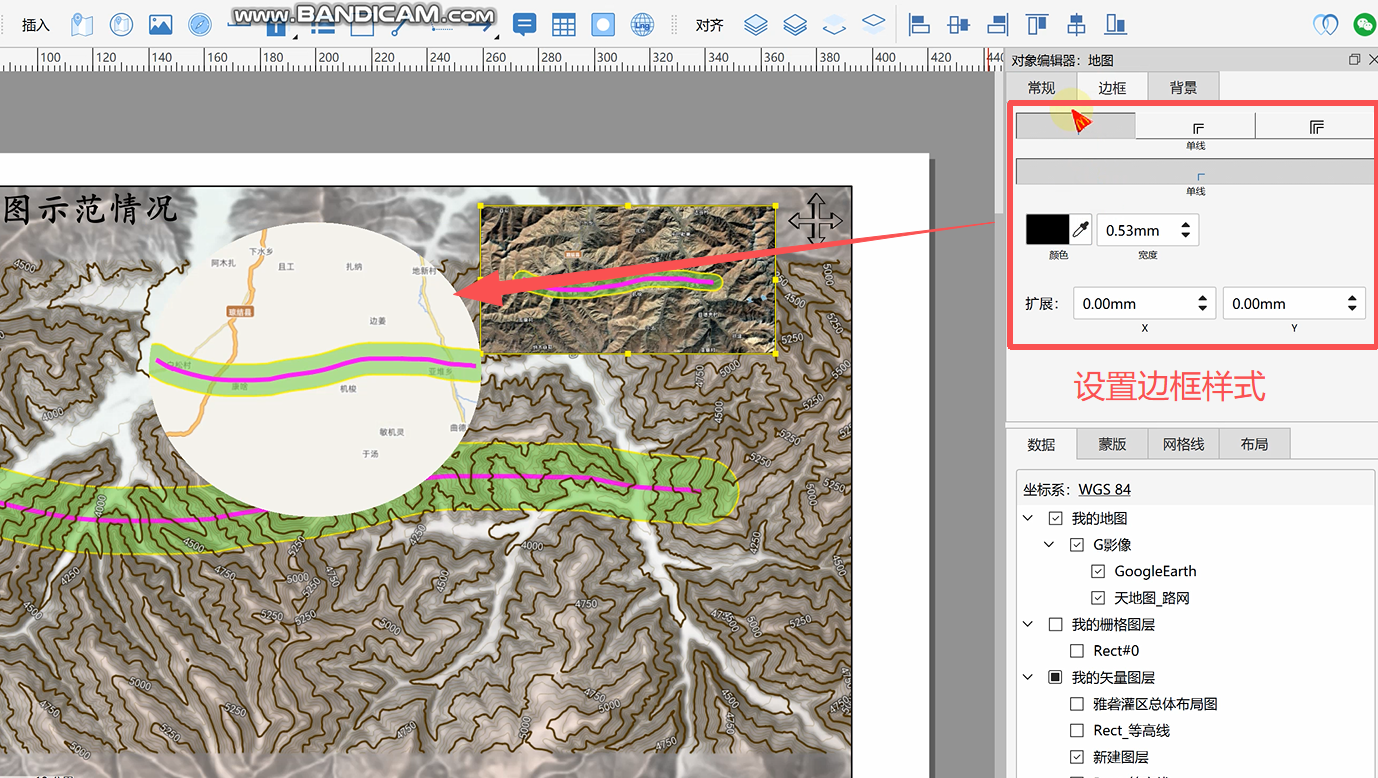
Task: Open the 背景 tab
Action: pos(1183,88)
